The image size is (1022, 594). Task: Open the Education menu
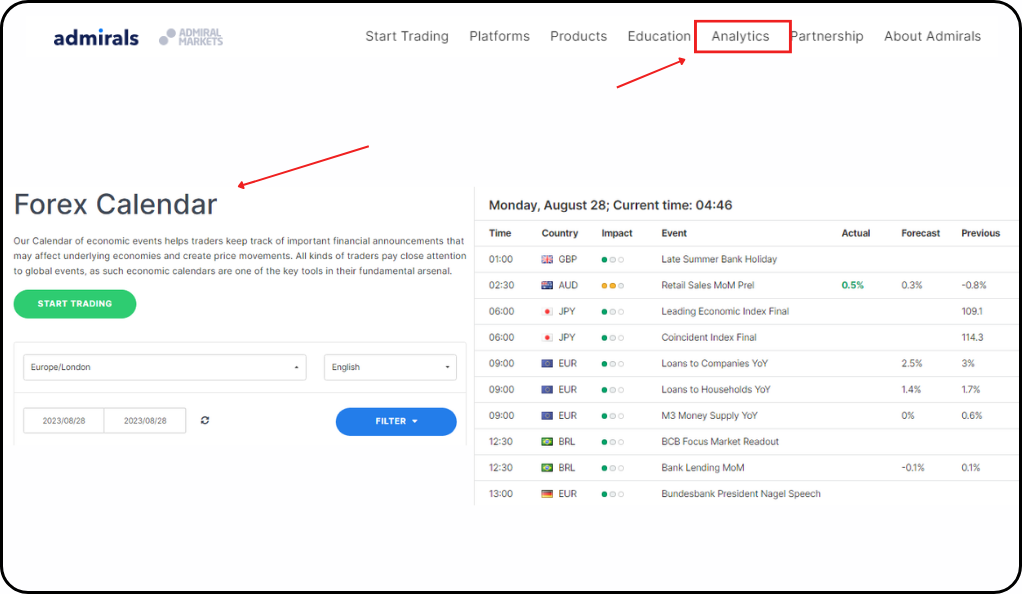pos(659,37)
